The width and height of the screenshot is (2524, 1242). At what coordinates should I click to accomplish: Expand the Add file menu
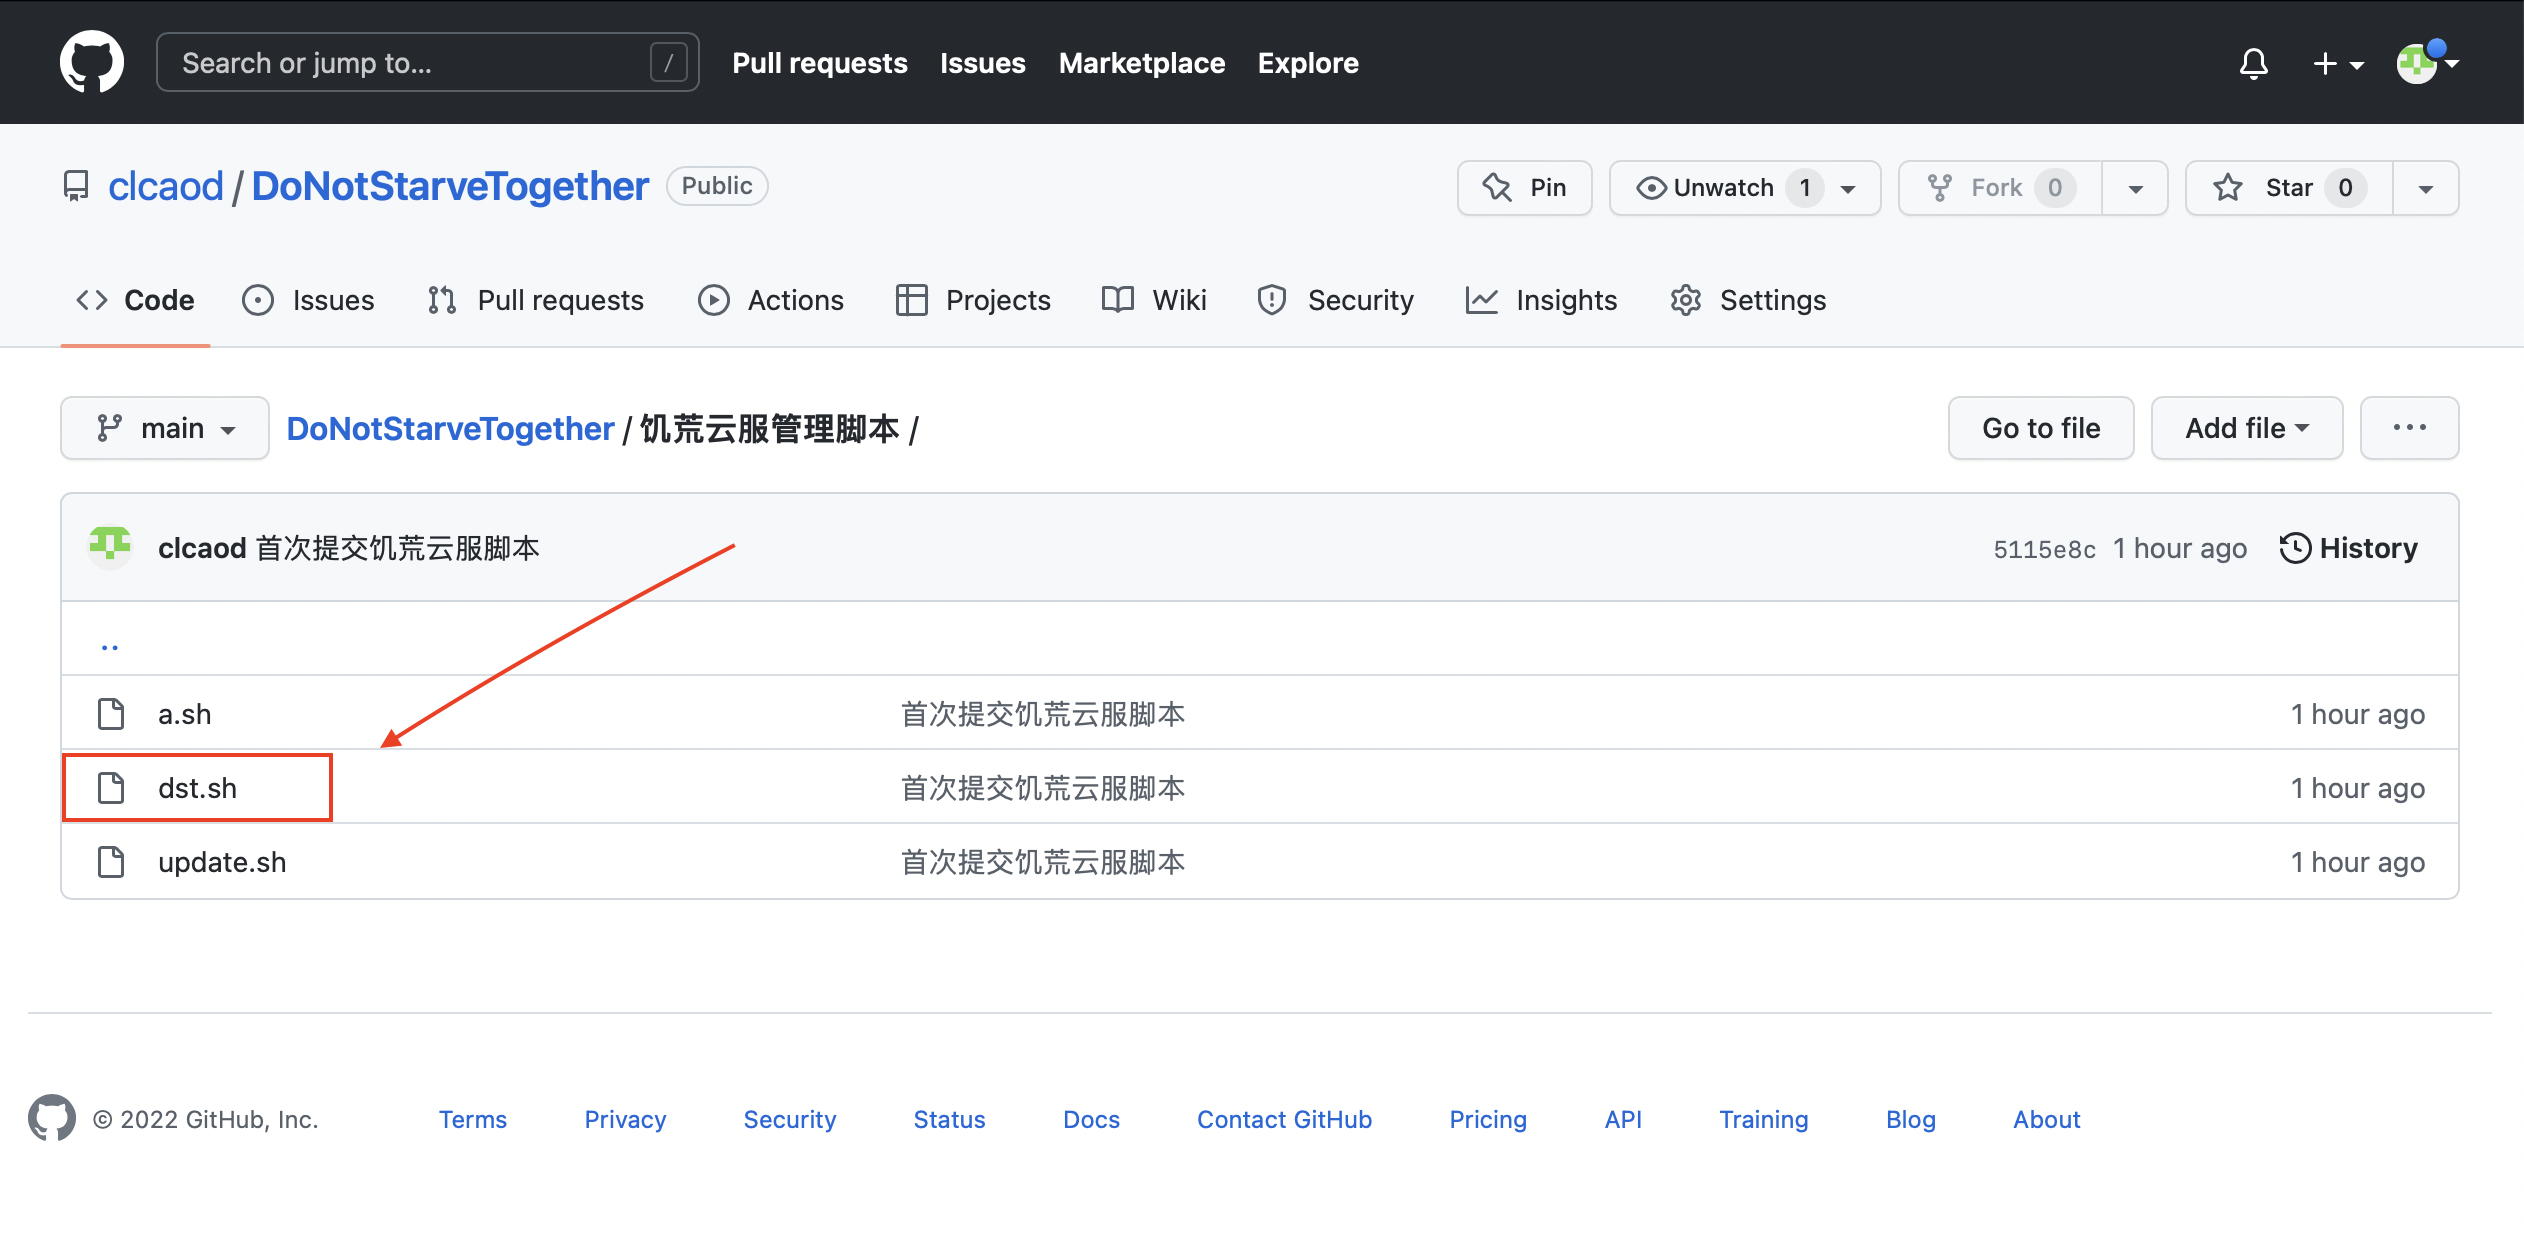(x=2246, y=428)
